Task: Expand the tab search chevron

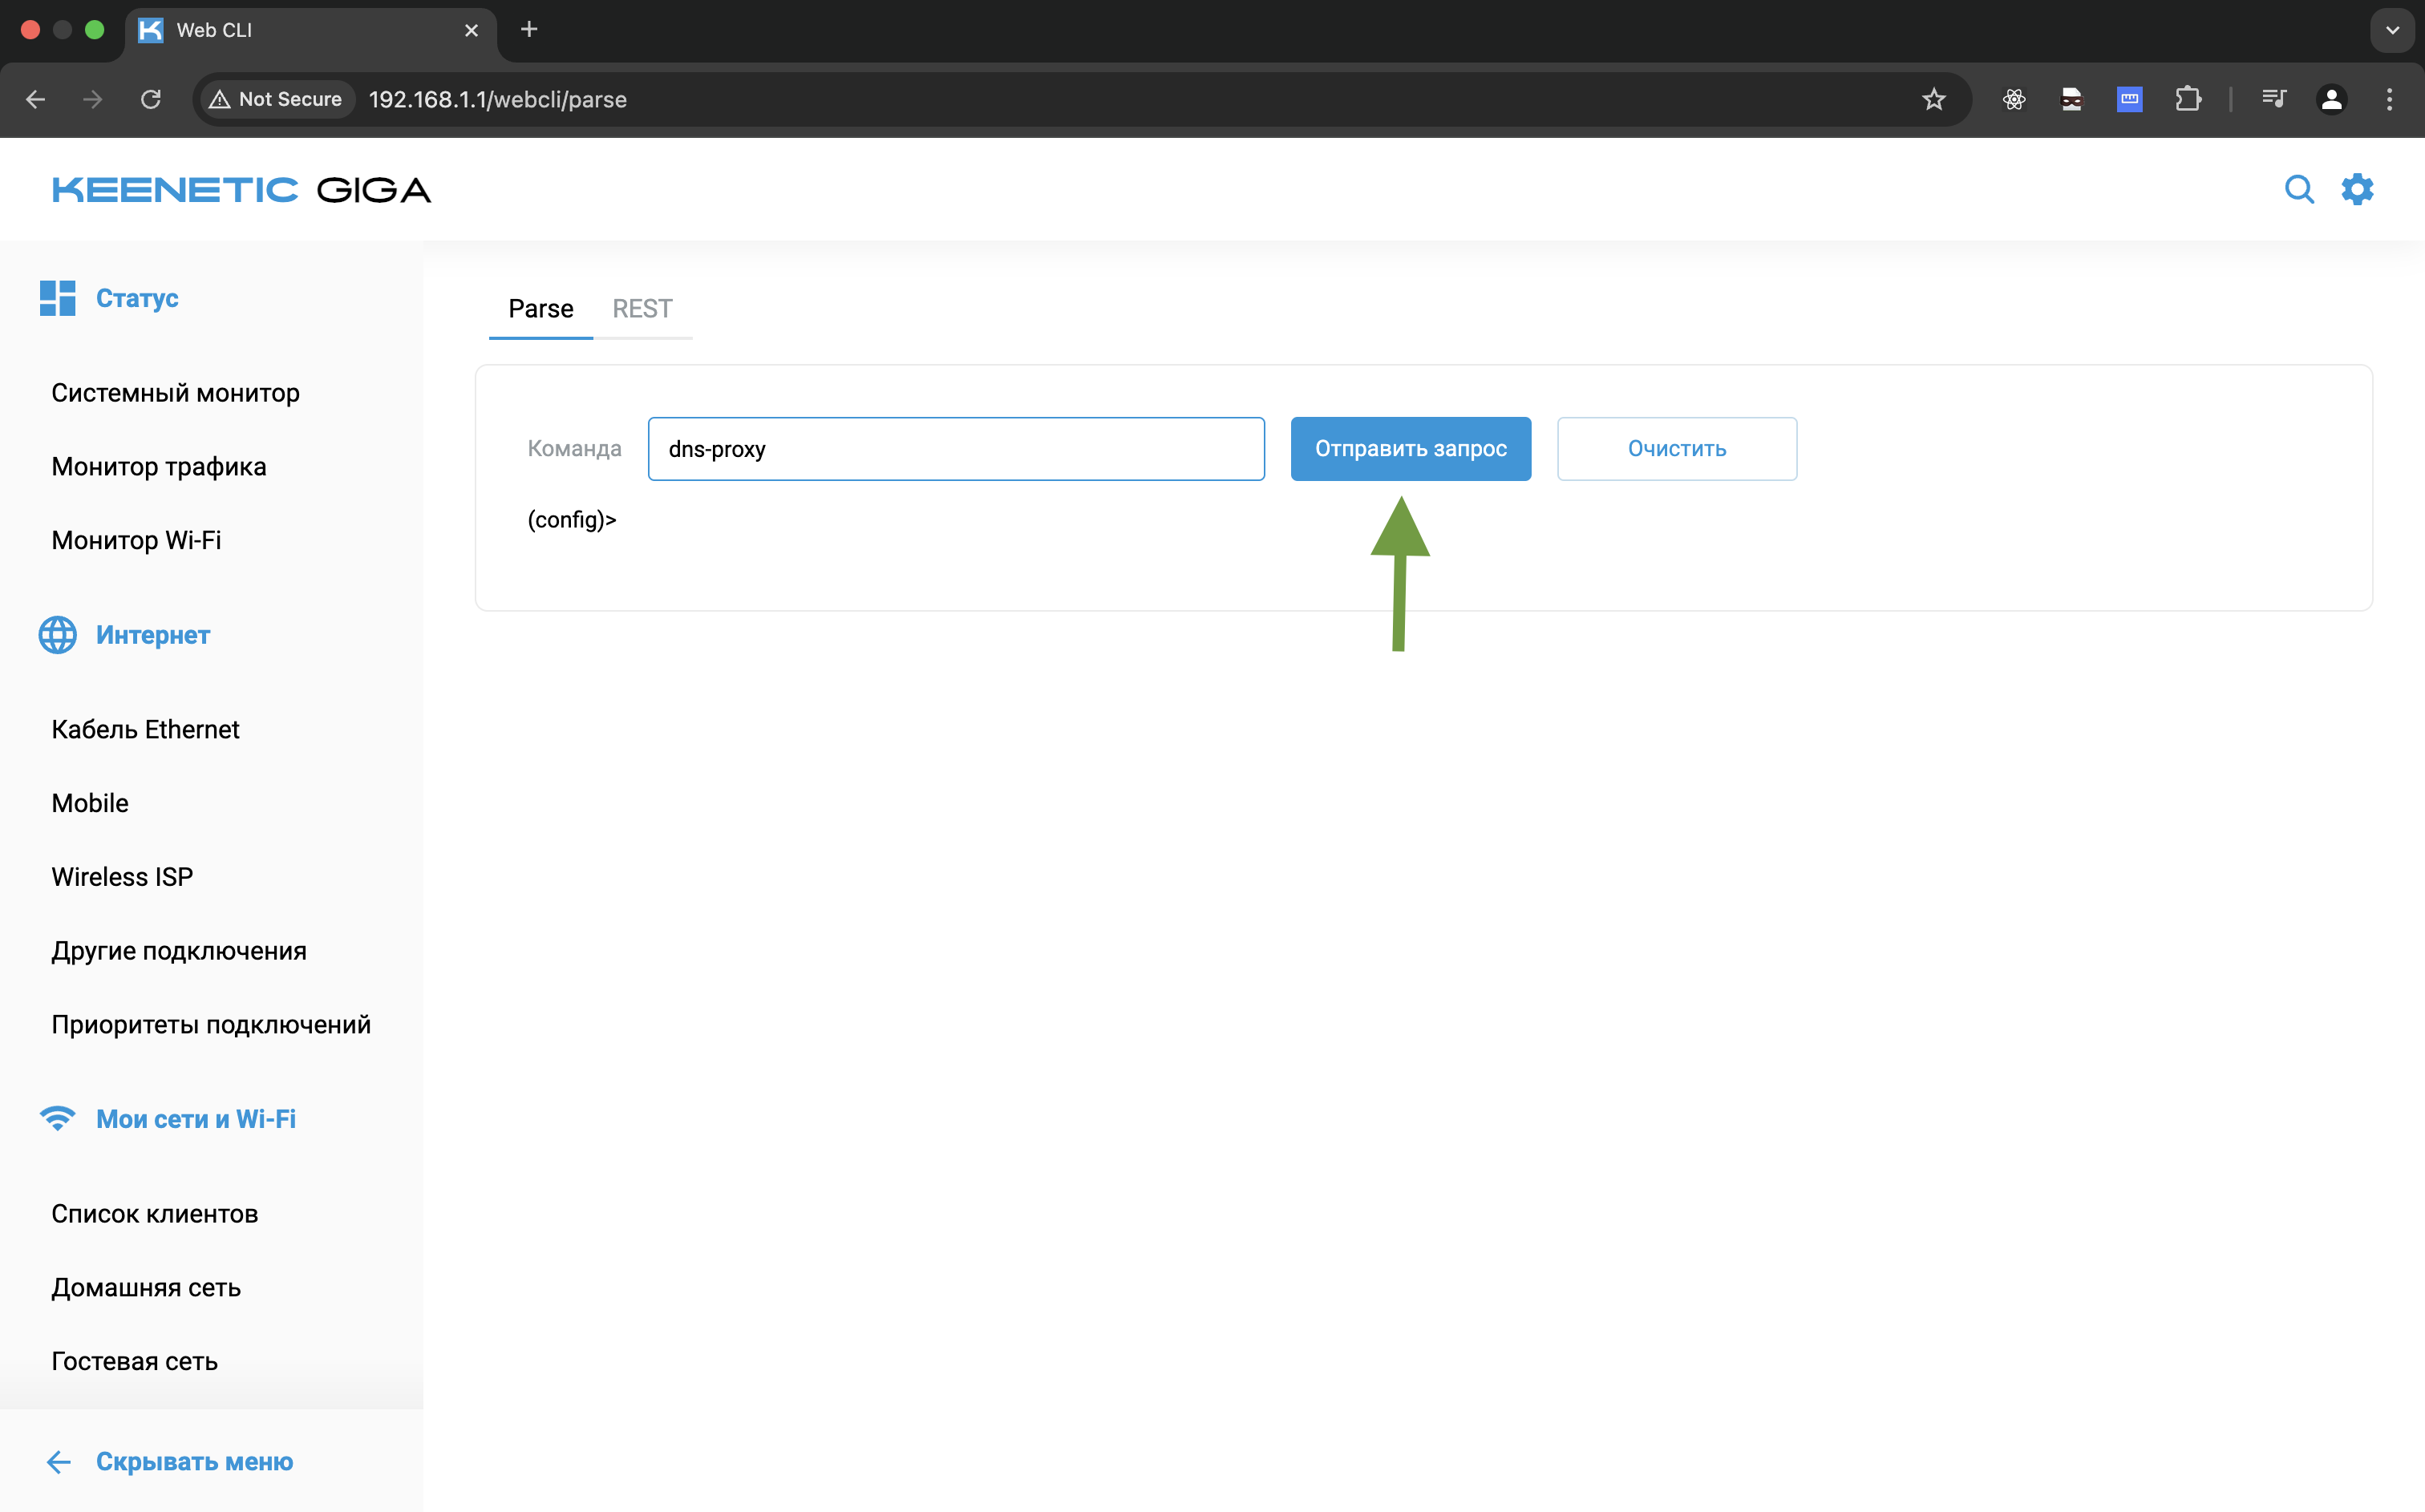Action: tap(2392, 30)
